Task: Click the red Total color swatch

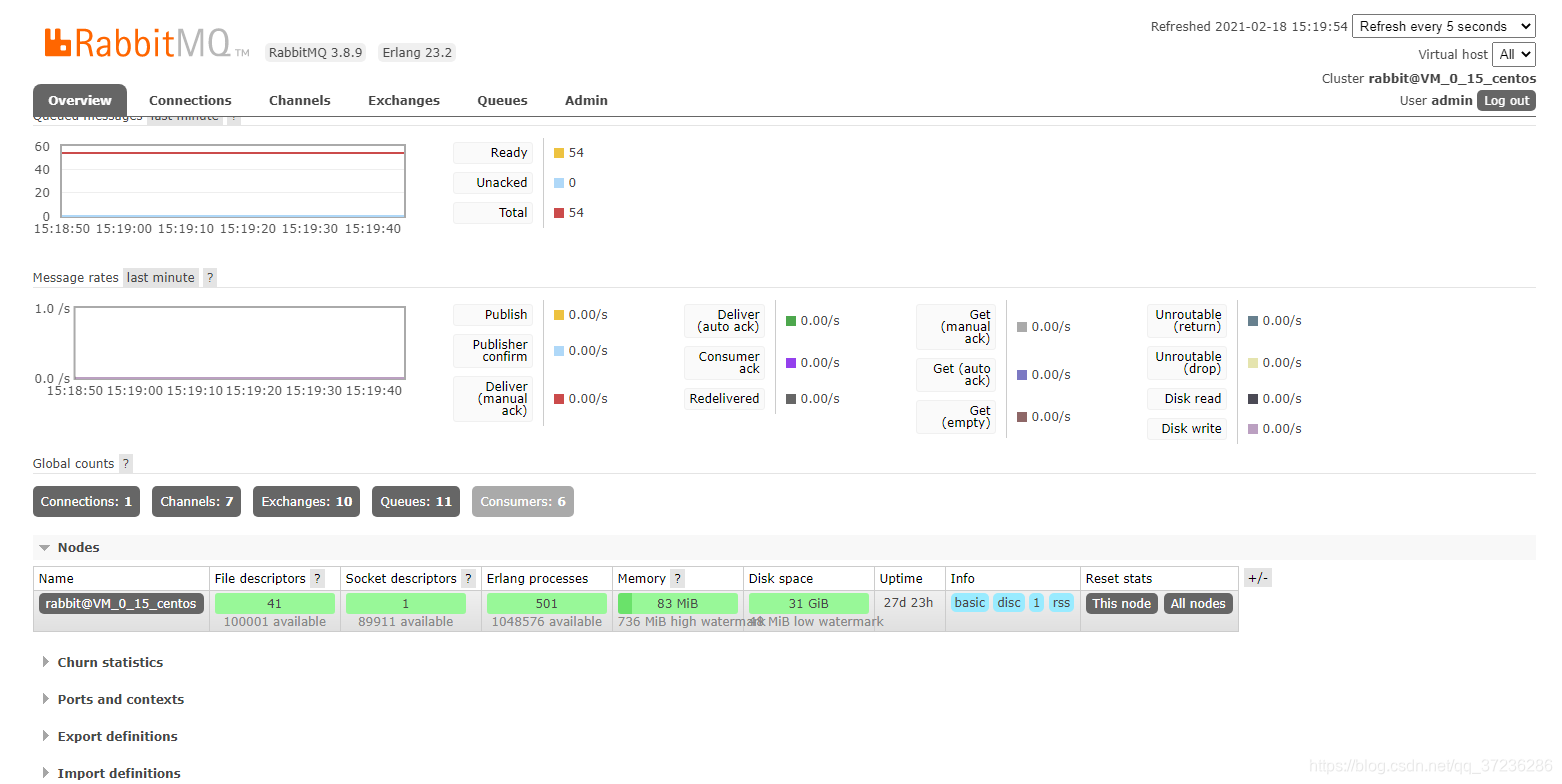Action: click(x=559, y=213)
